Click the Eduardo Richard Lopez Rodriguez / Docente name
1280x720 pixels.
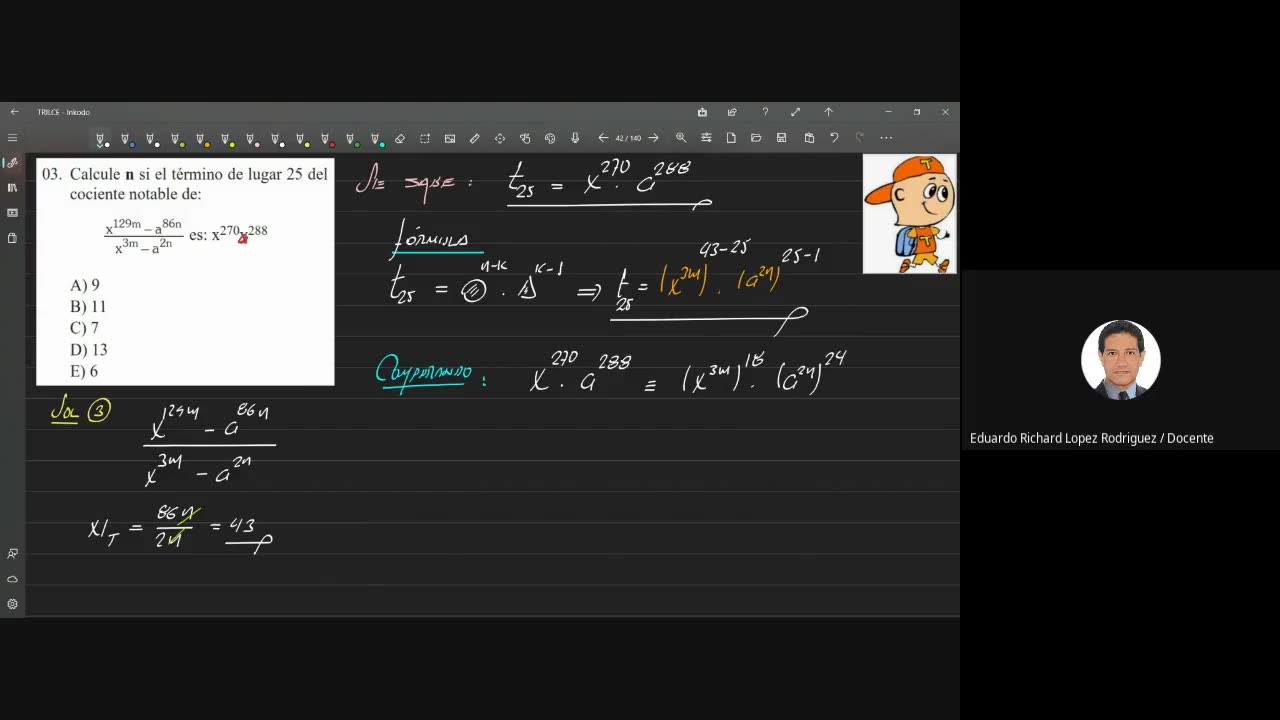pos(1091,438)
